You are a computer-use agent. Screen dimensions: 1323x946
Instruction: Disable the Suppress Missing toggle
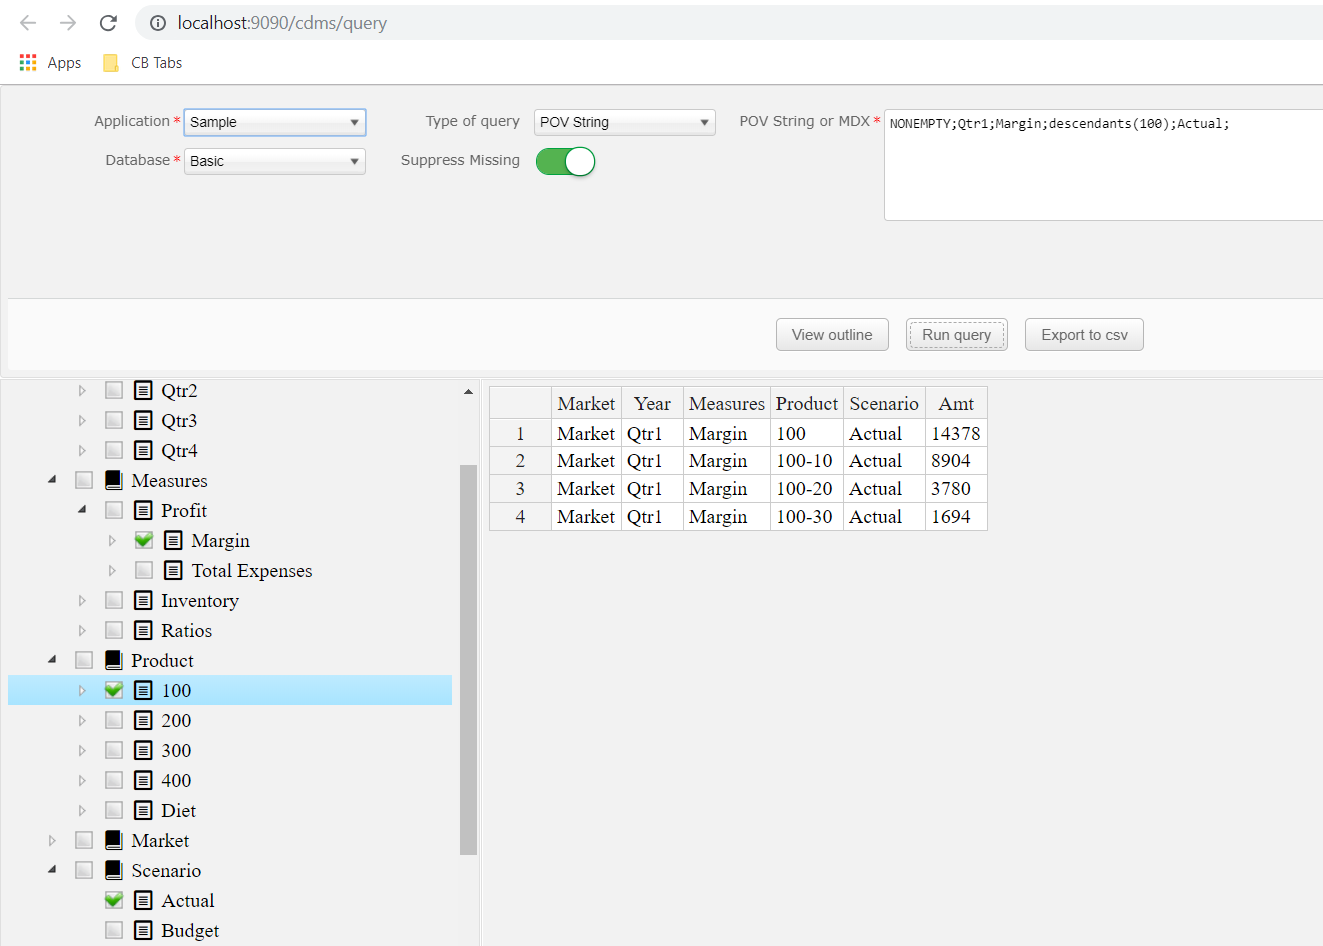click(x=565, y=161)
